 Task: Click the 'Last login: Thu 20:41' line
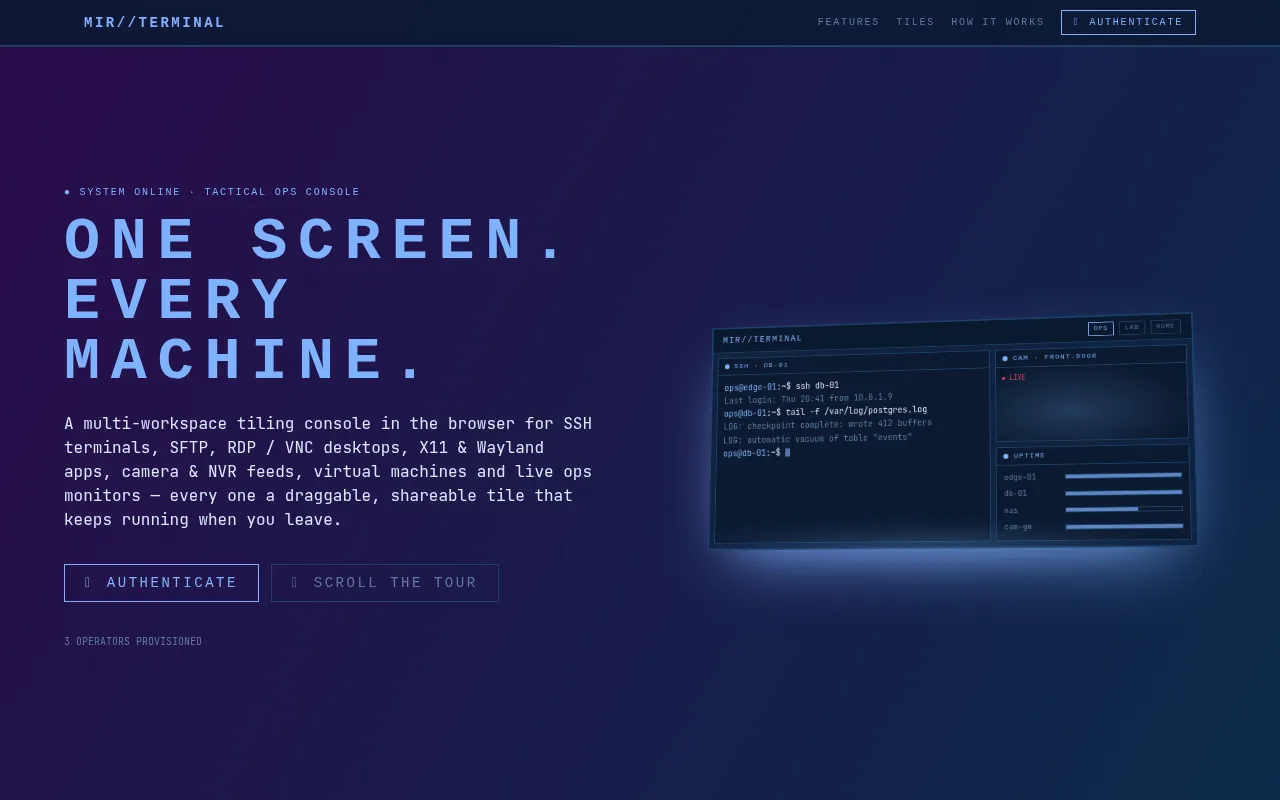808,398
